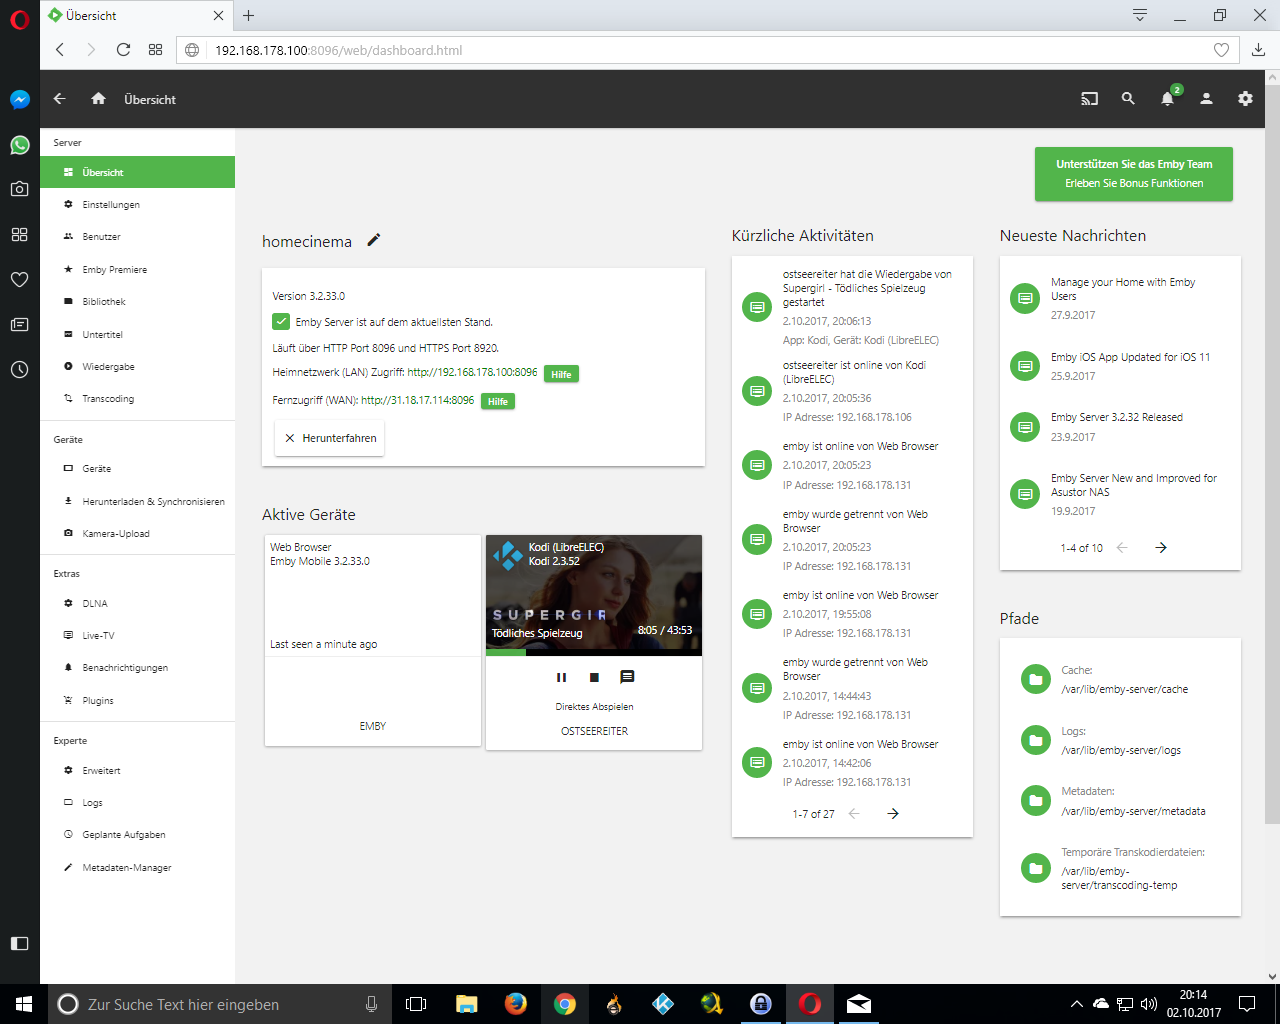Open Opera bookmarks heart in sidebar

pos(19,279)
